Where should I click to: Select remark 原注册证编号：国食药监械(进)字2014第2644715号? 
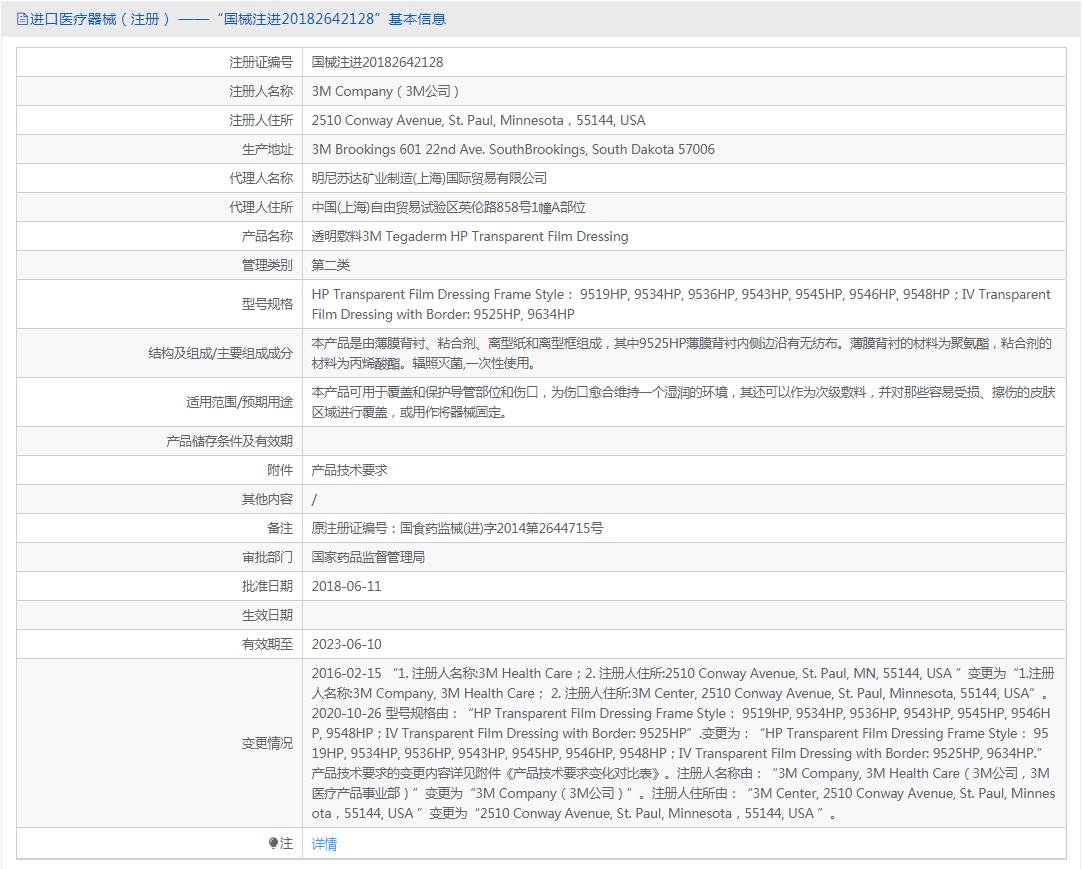click(457, 528)
